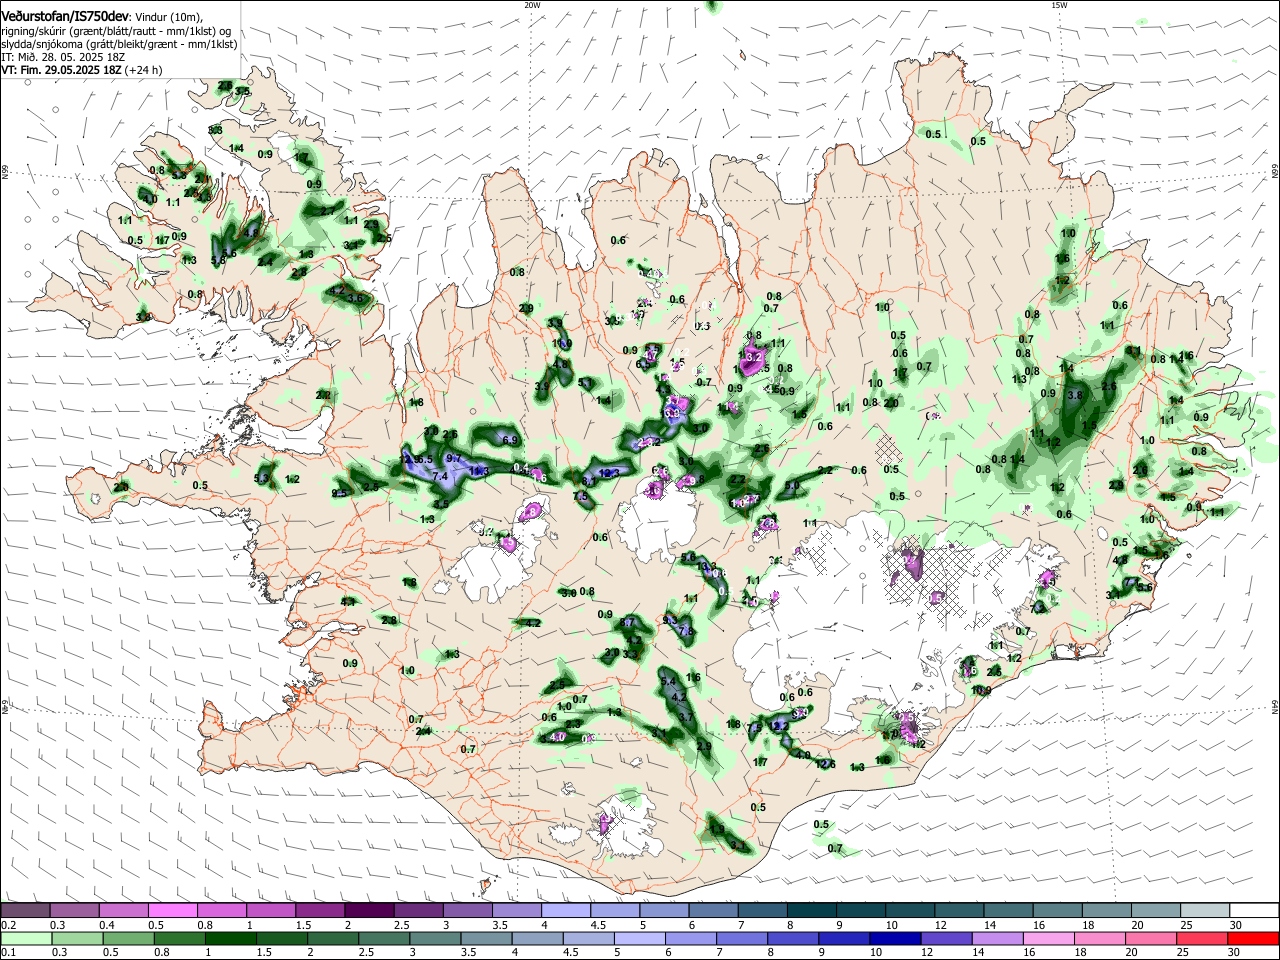The height and width of the screenshot is (960, 1280).
Task: Click the 15W longitude label at top
Action: (1059, 5)
